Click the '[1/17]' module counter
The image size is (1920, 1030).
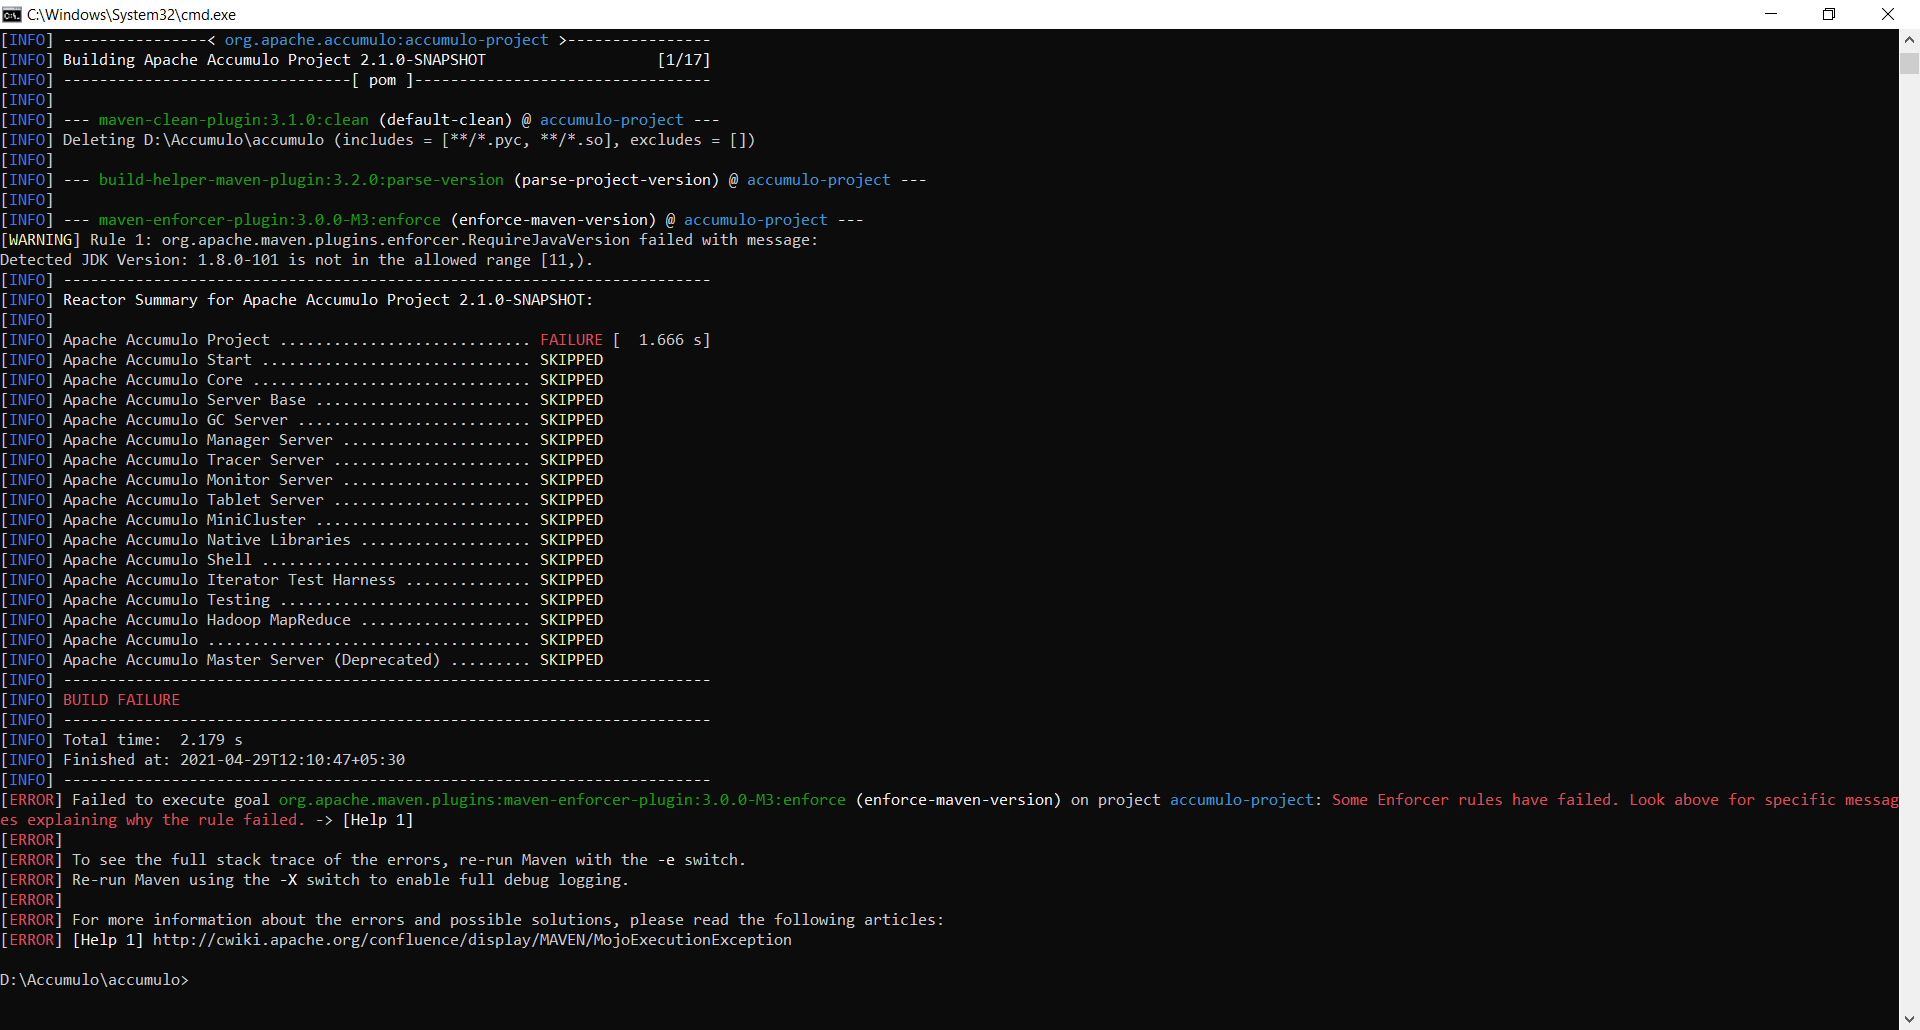coord(684,60)
